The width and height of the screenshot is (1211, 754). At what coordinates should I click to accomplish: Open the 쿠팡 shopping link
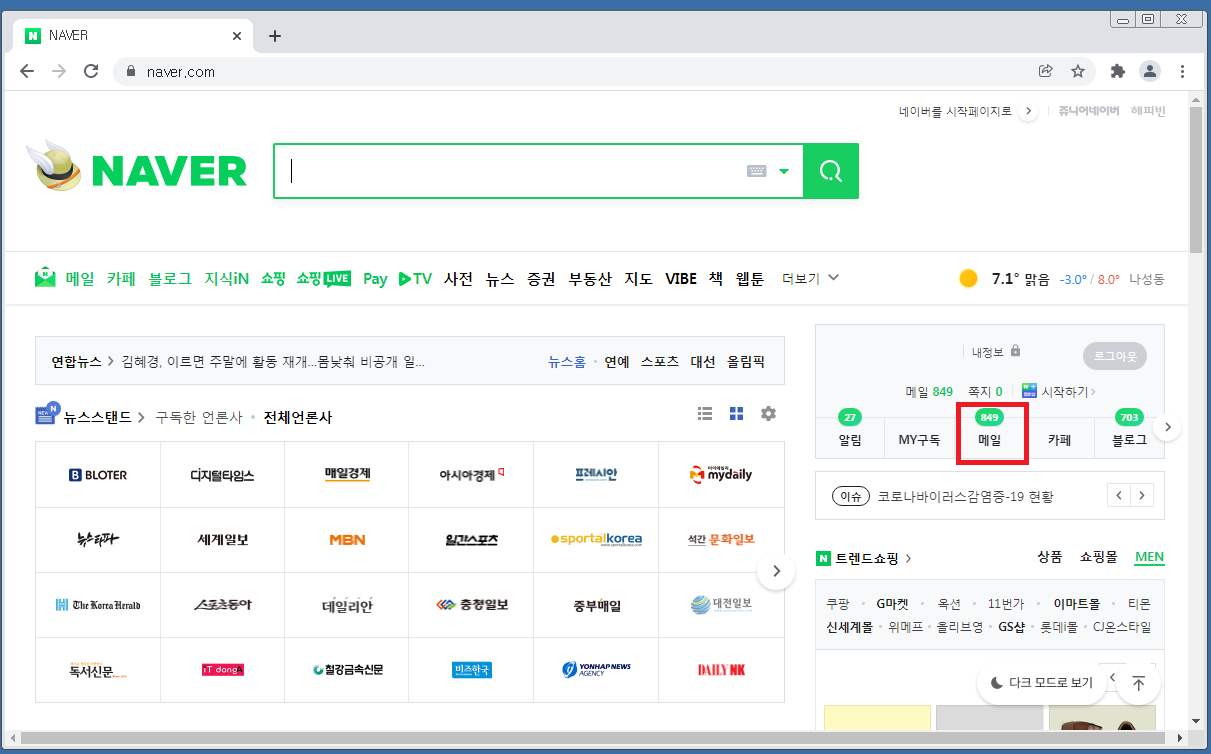838,604
